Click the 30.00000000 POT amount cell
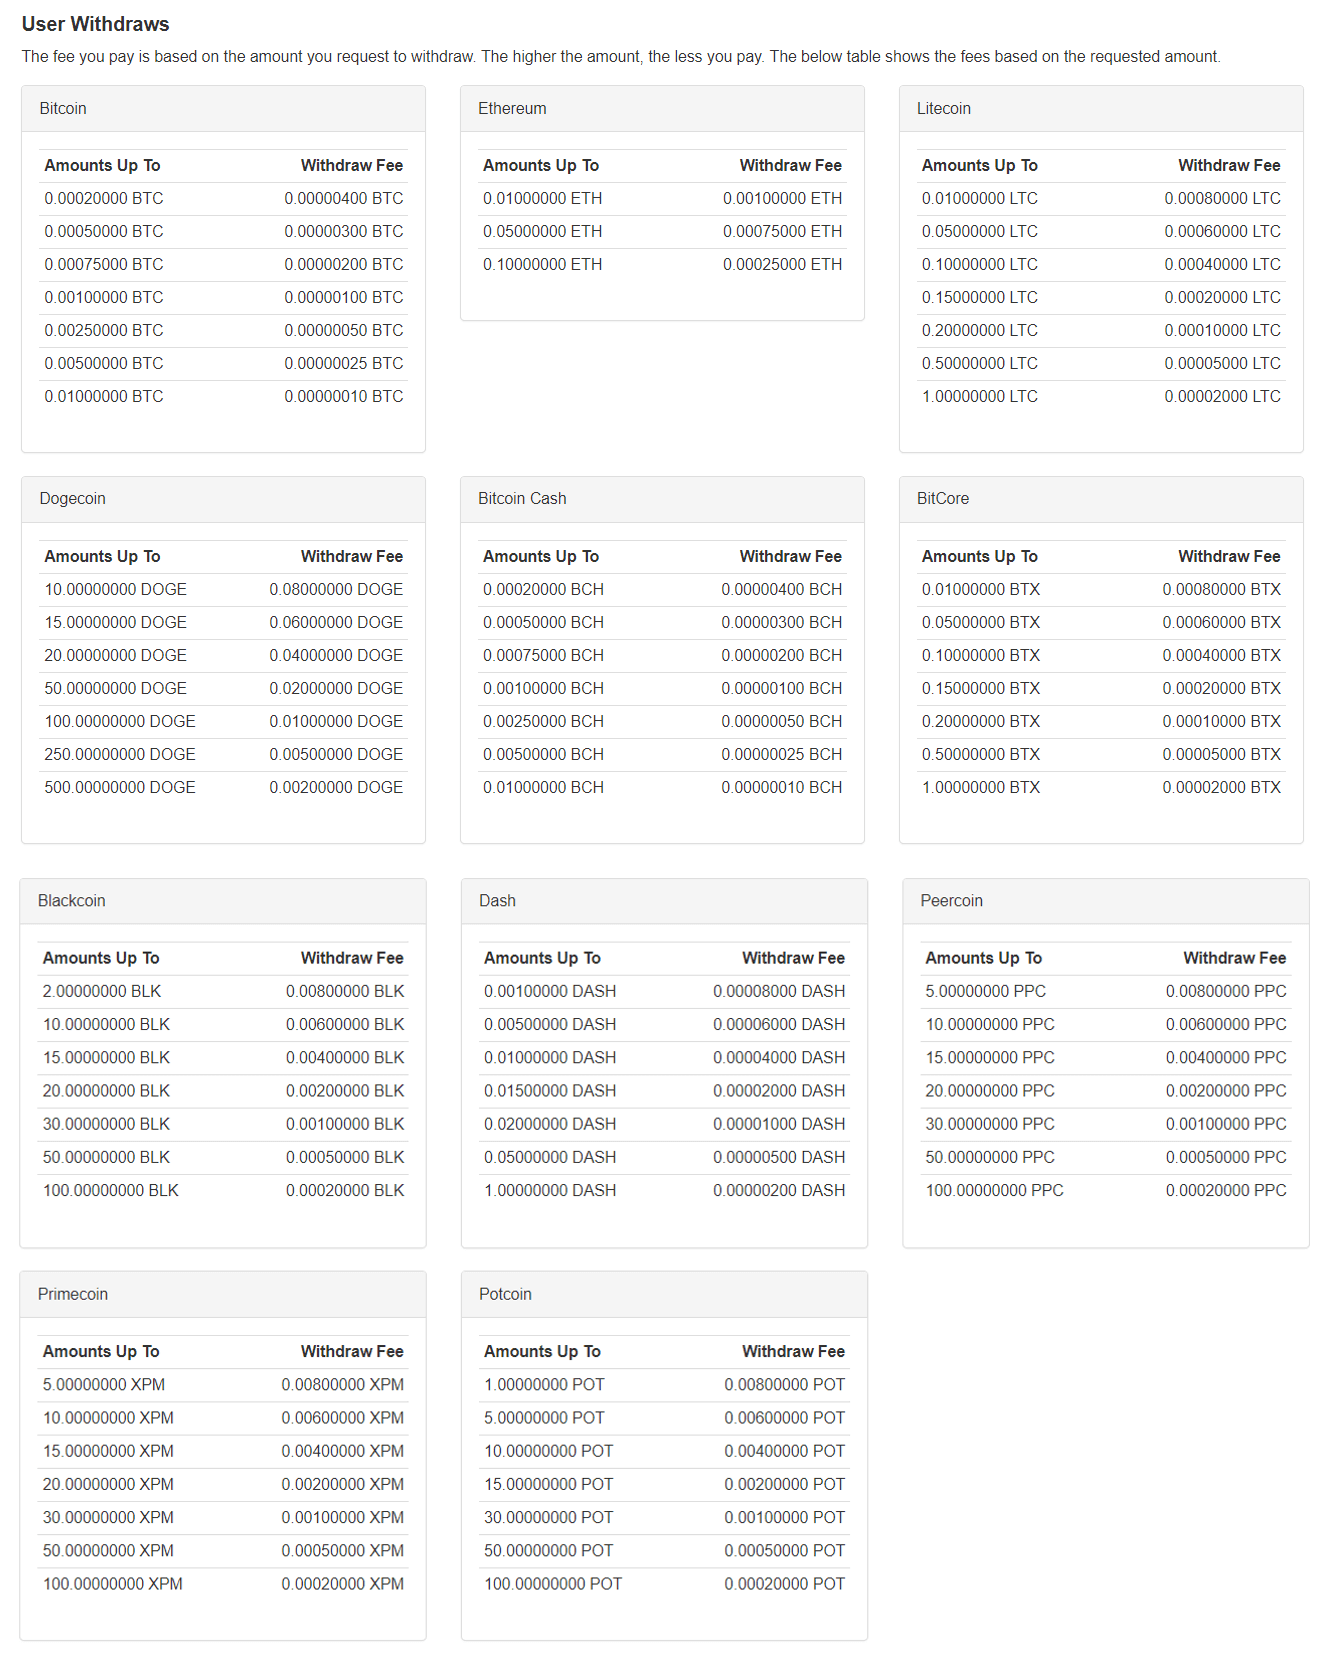1331x1662 pixels. tap(549, 1518)
